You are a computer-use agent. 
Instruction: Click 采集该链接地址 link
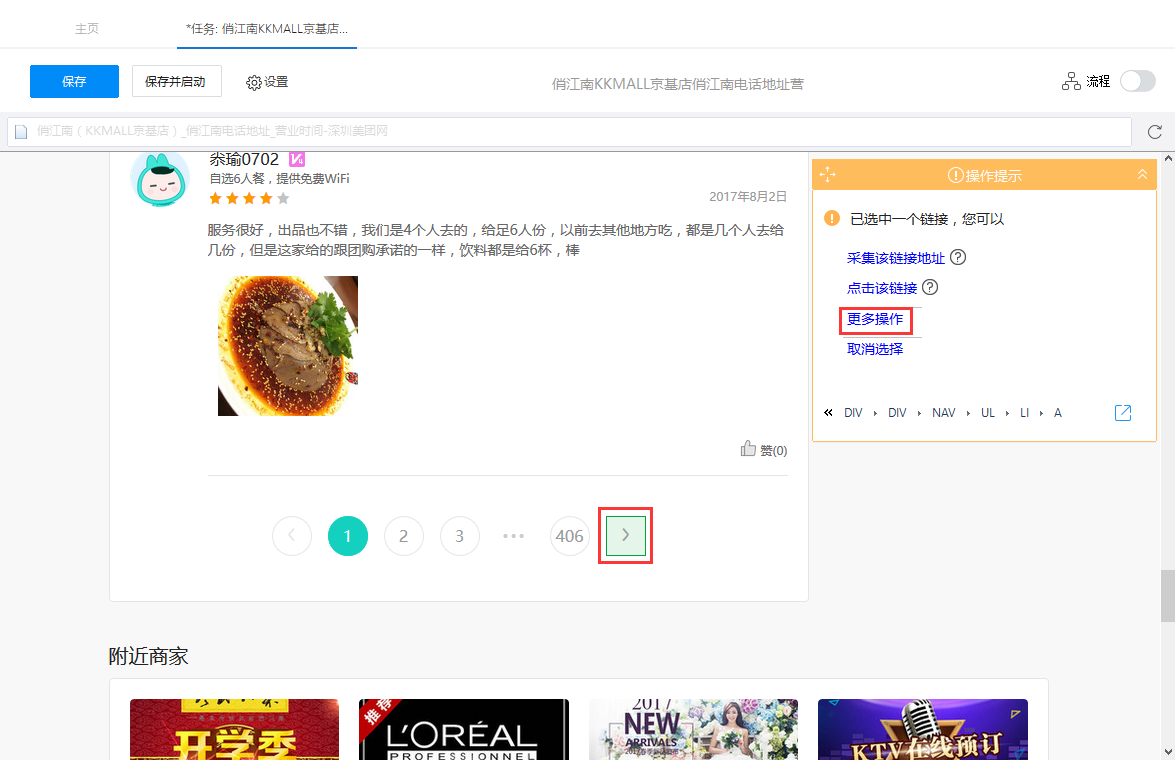895,258
